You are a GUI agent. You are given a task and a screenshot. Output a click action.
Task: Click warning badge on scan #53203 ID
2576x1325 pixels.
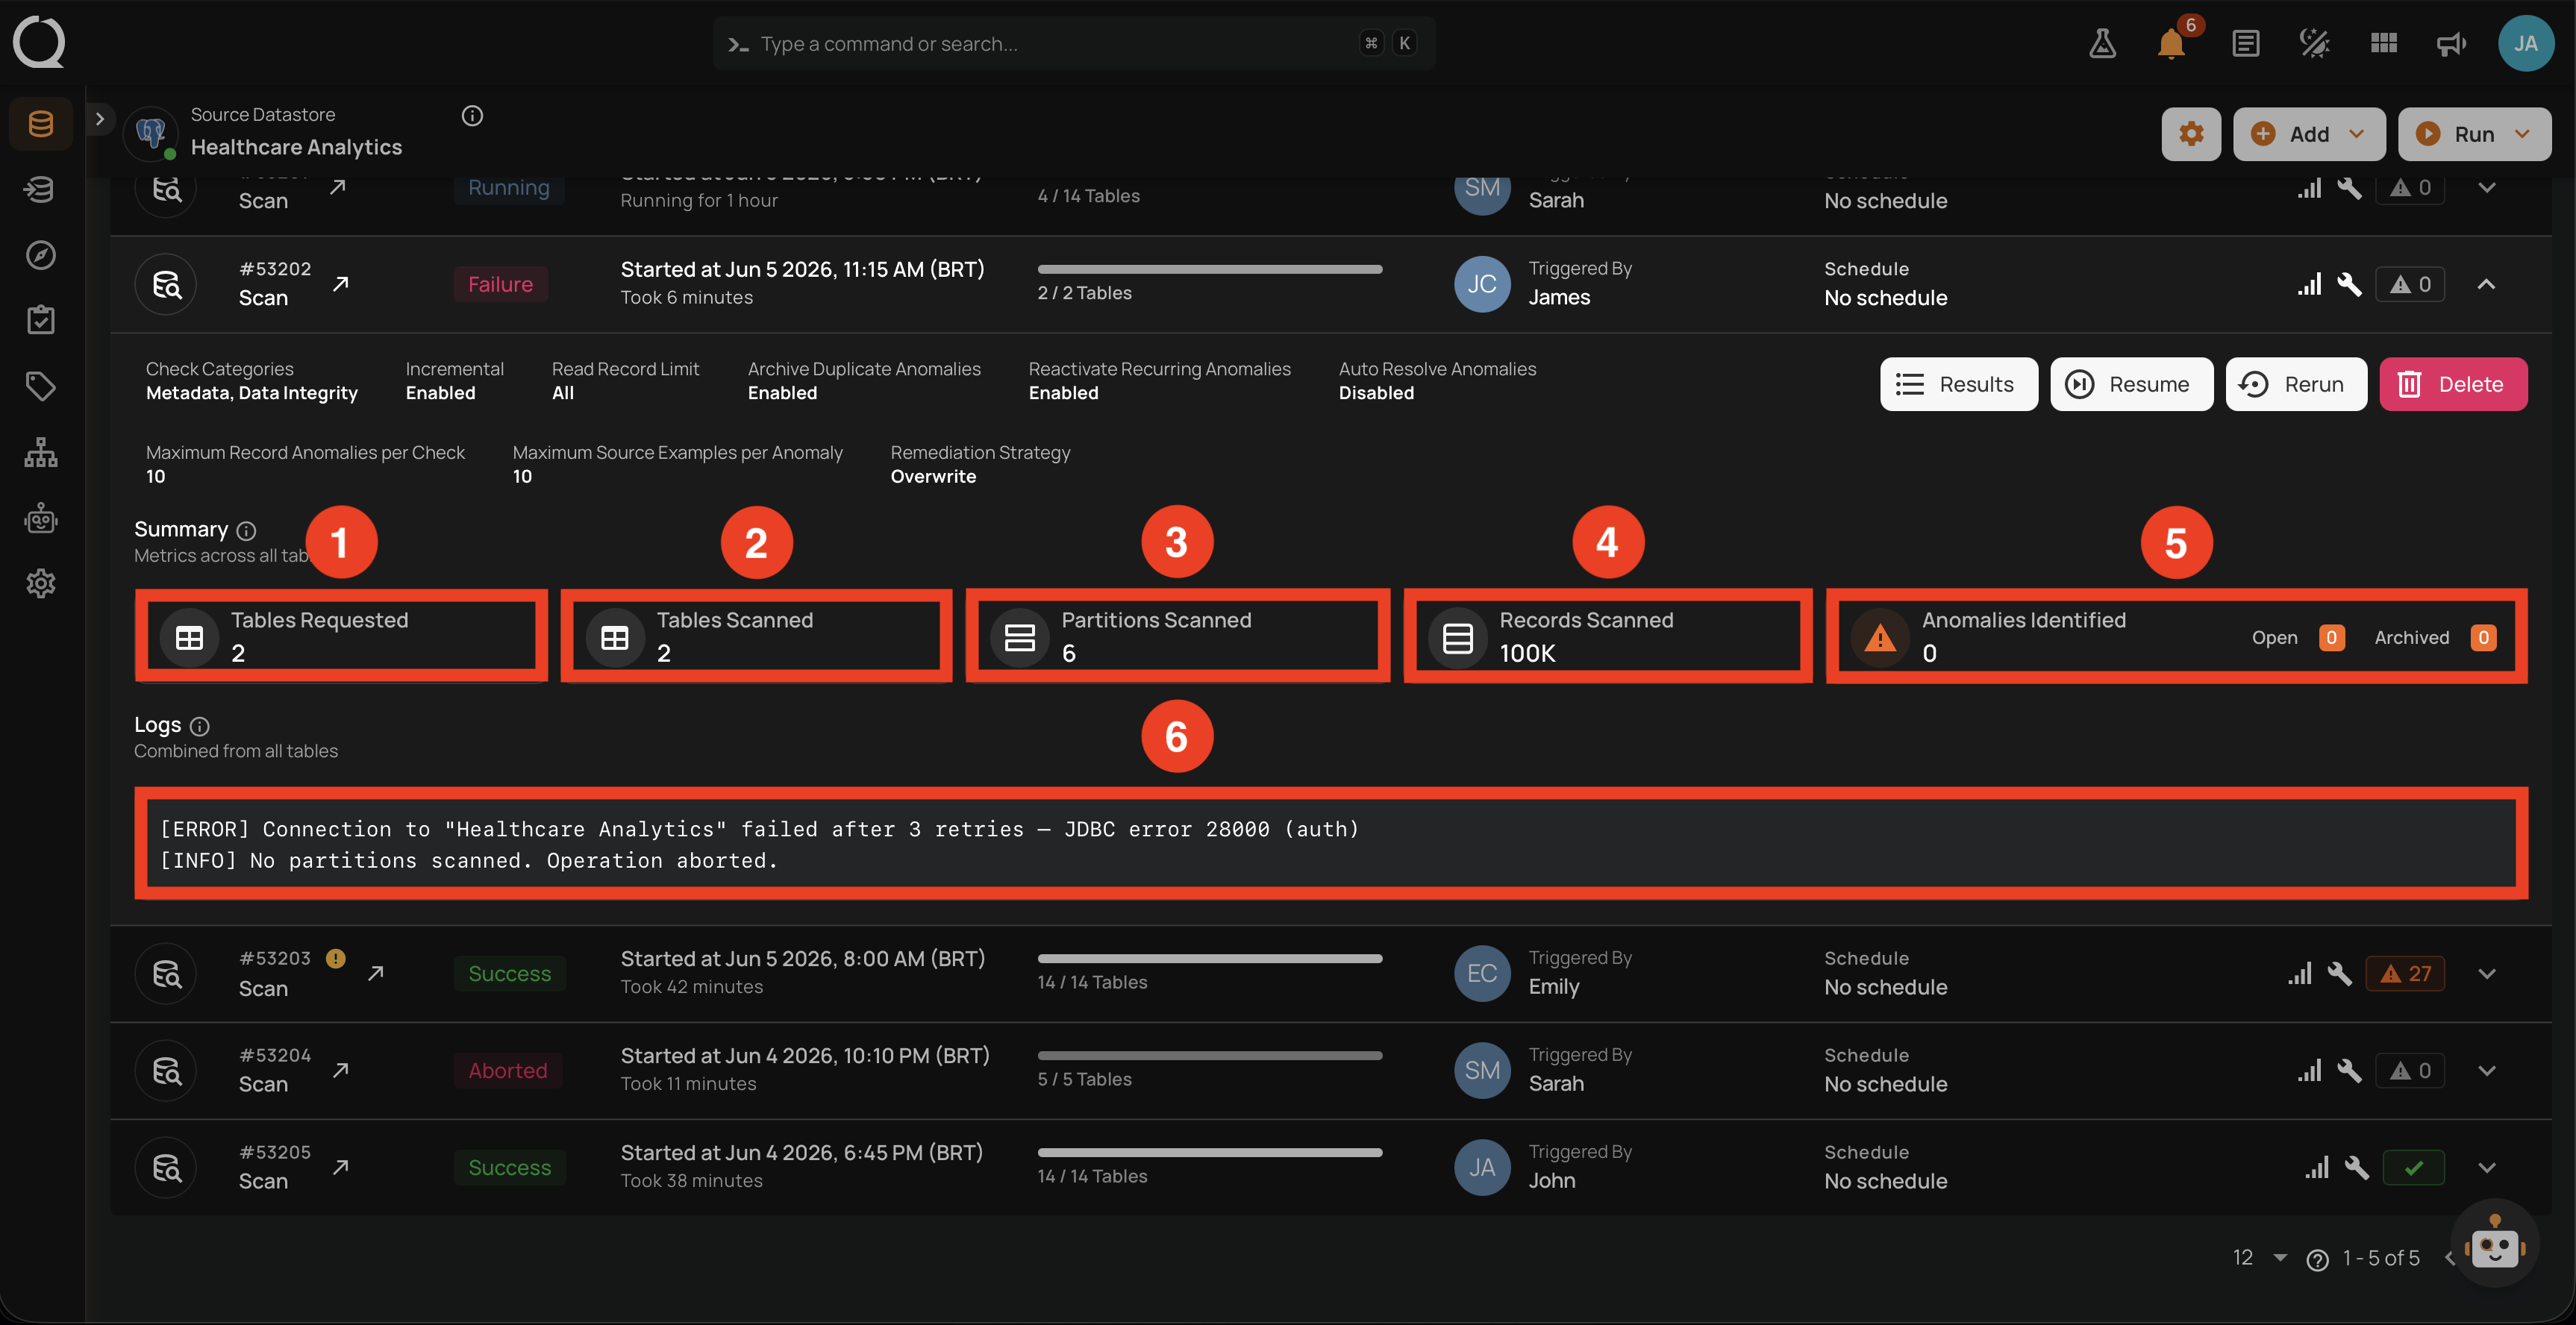coord(336,958)
